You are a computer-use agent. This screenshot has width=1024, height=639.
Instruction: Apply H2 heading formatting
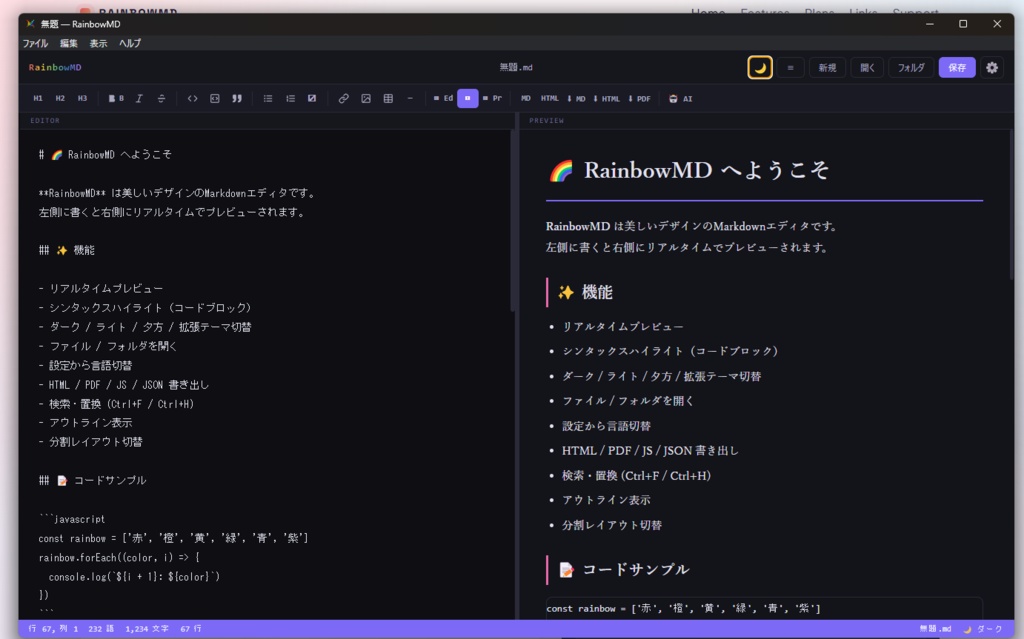(60, 98)
